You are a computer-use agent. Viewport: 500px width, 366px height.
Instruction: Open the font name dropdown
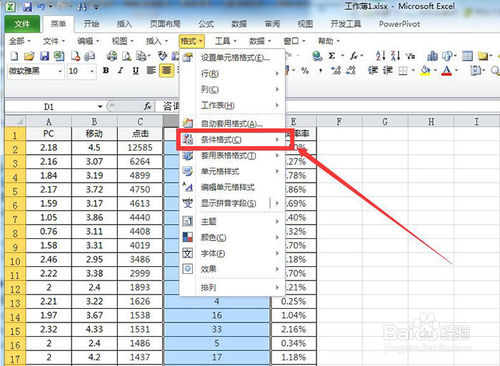click(x=60, y=71)
